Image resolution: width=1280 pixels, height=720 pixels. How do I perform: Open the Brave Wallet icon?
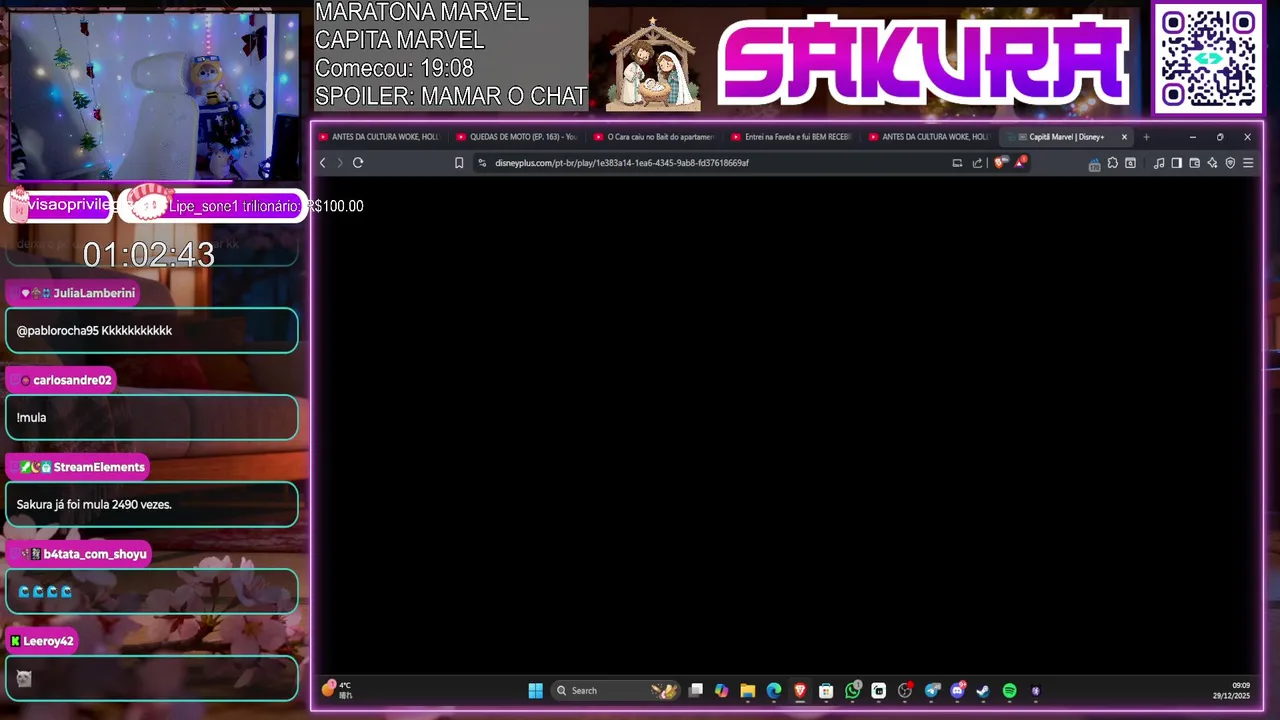[1194, 163]
